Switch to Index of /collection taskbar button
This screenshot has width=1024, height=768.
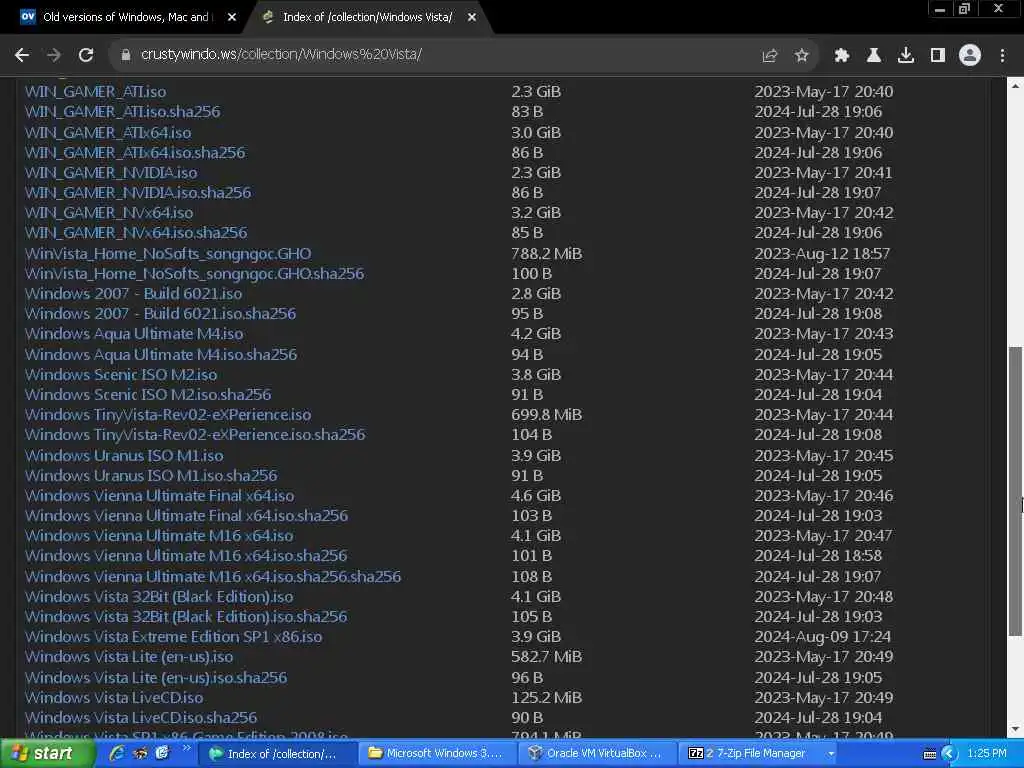(276, 754)
